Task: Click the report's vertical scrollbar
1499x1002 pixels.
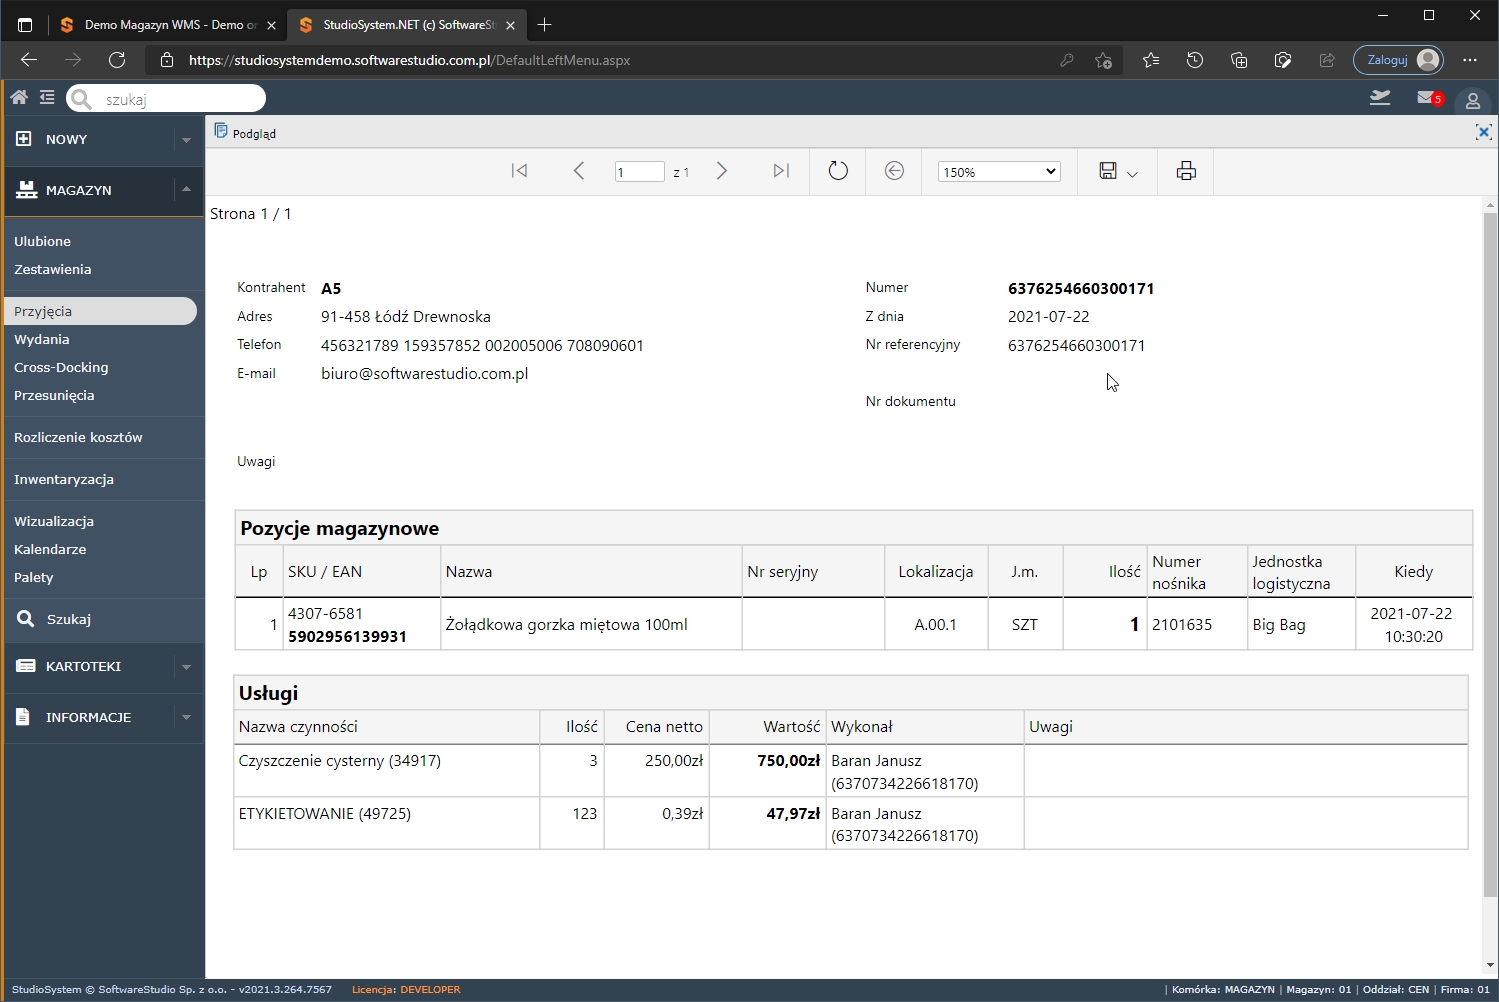Action: [1490, 550]
